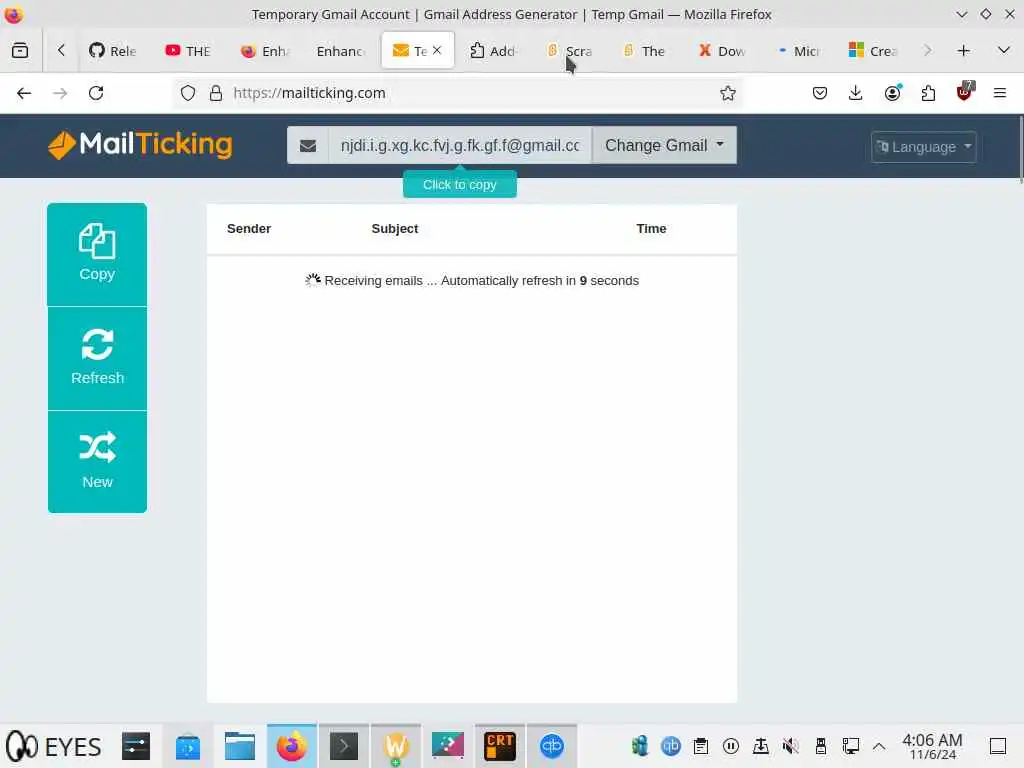Click the shield tracking protection icon
The image size is (1024, 768).
[x=188, y=93]
